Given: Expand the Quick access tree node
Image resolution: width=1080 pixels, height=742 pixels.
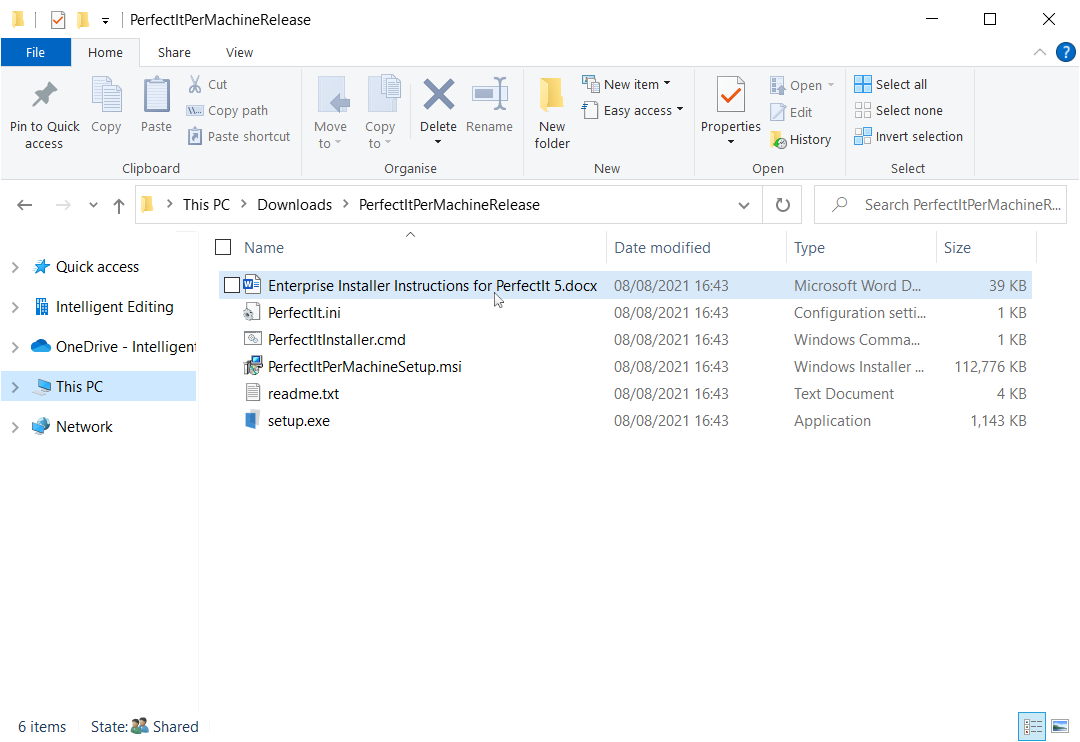Looking at the screenshot, I should pyautogui.click(x=15, y=267).
